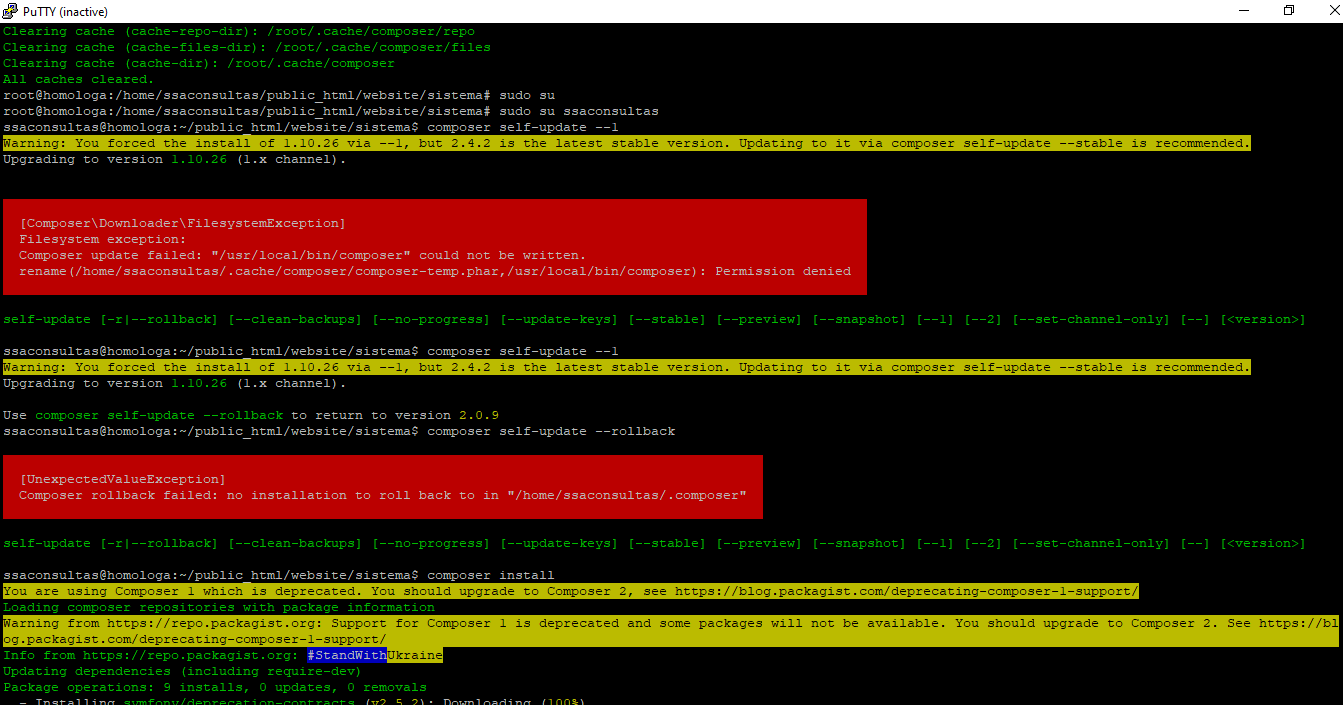
Task: Select the version number '2.0.9'
Action: 479,415
